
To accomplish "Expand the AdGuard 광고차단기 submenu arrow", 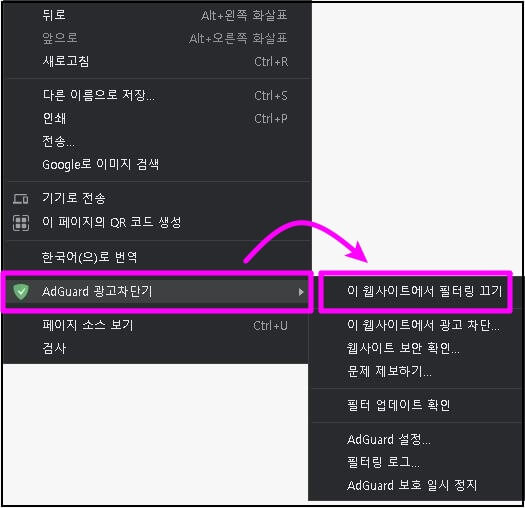I will (301, 292).
